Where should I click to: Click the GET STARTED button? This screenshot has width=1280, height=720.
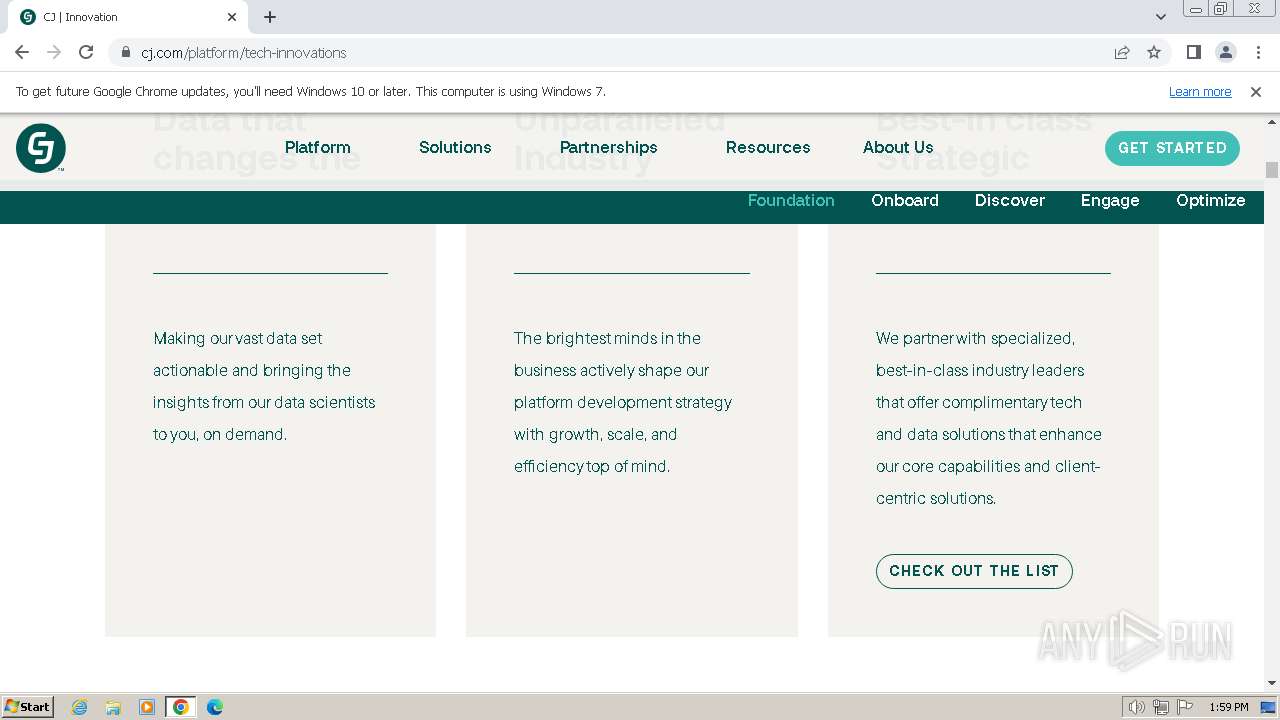tap(1172, 148)
